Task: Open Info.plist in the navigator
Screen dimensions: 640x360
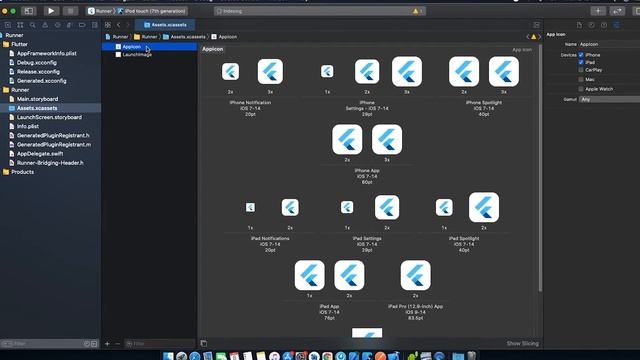Action: click(28, 126)
